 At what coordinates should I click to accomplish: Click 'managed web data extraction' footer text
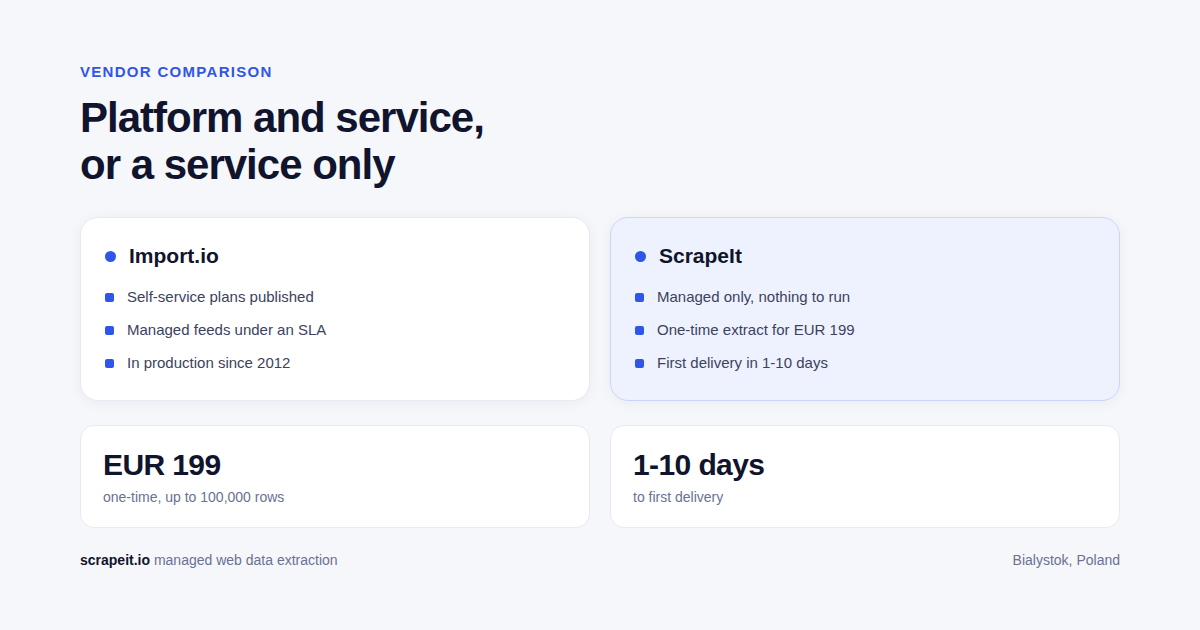click(246, 560)
